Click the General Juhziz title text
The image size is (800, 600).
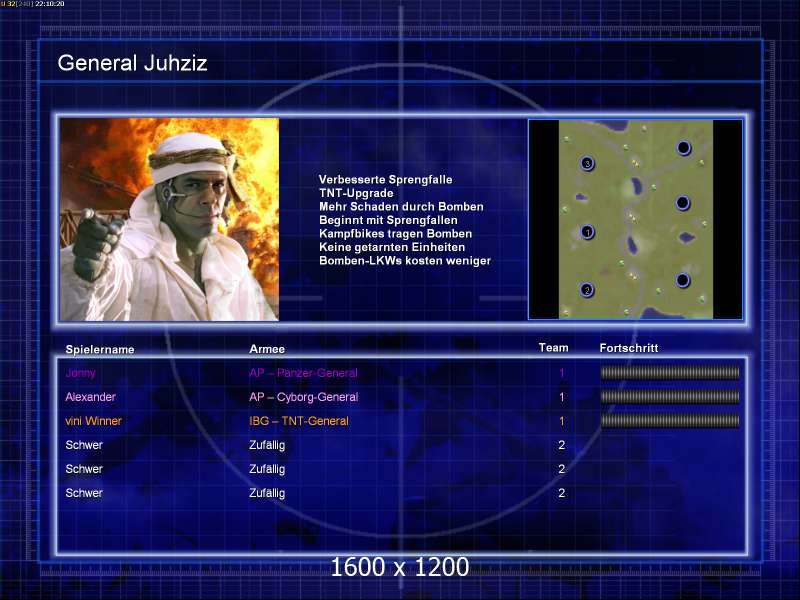click(133, 63)
